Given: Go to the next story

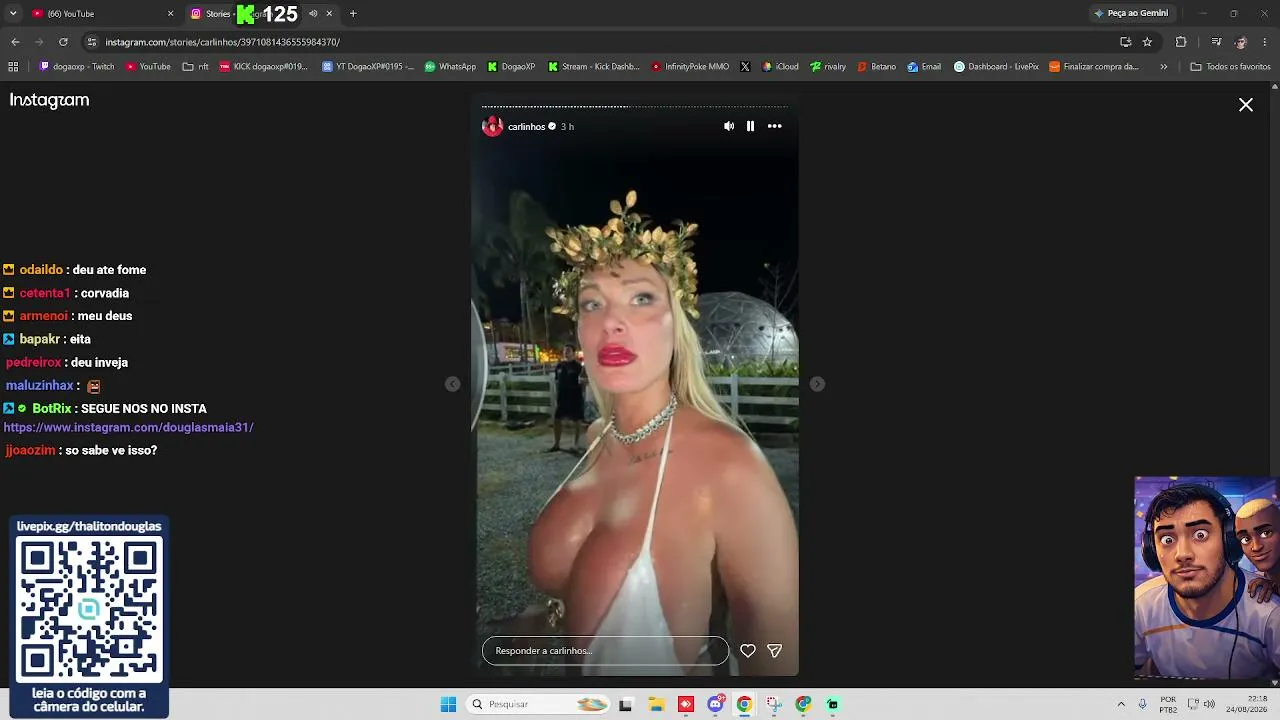Looking at the screenshot, I should point(817,384).
